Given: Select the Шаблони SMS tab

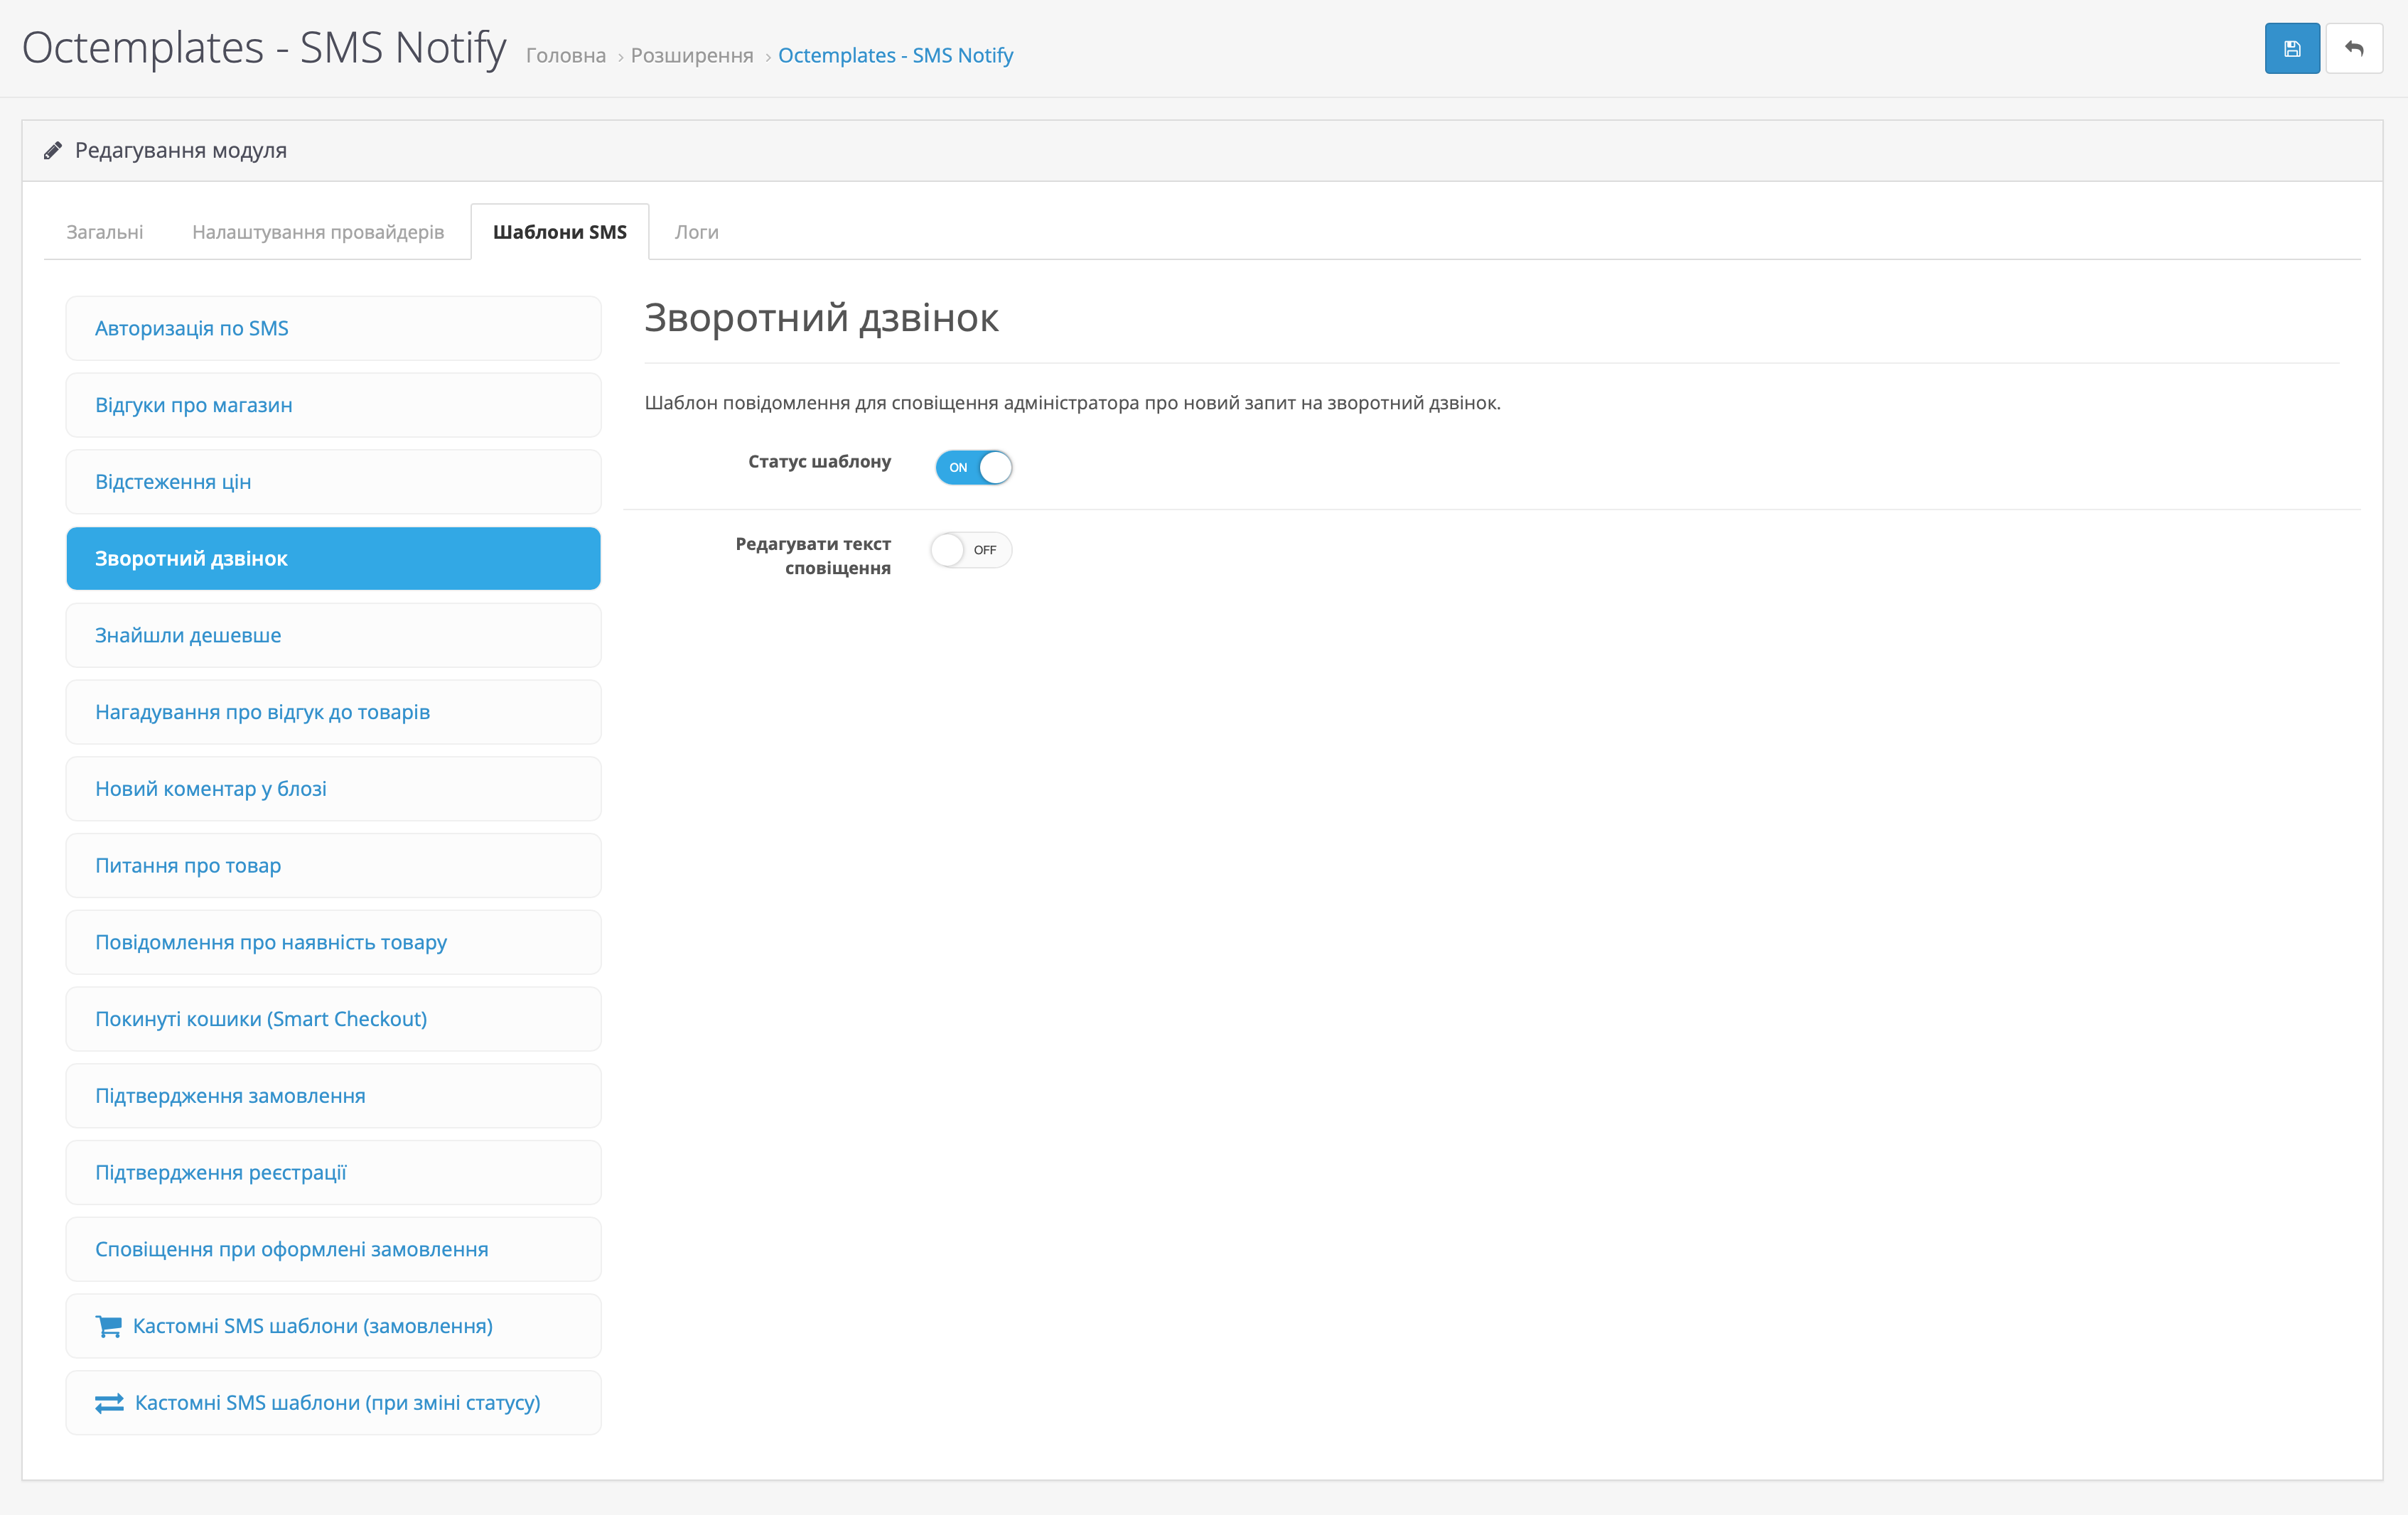Looking at the screenshot, I should [x=559, y=232].
